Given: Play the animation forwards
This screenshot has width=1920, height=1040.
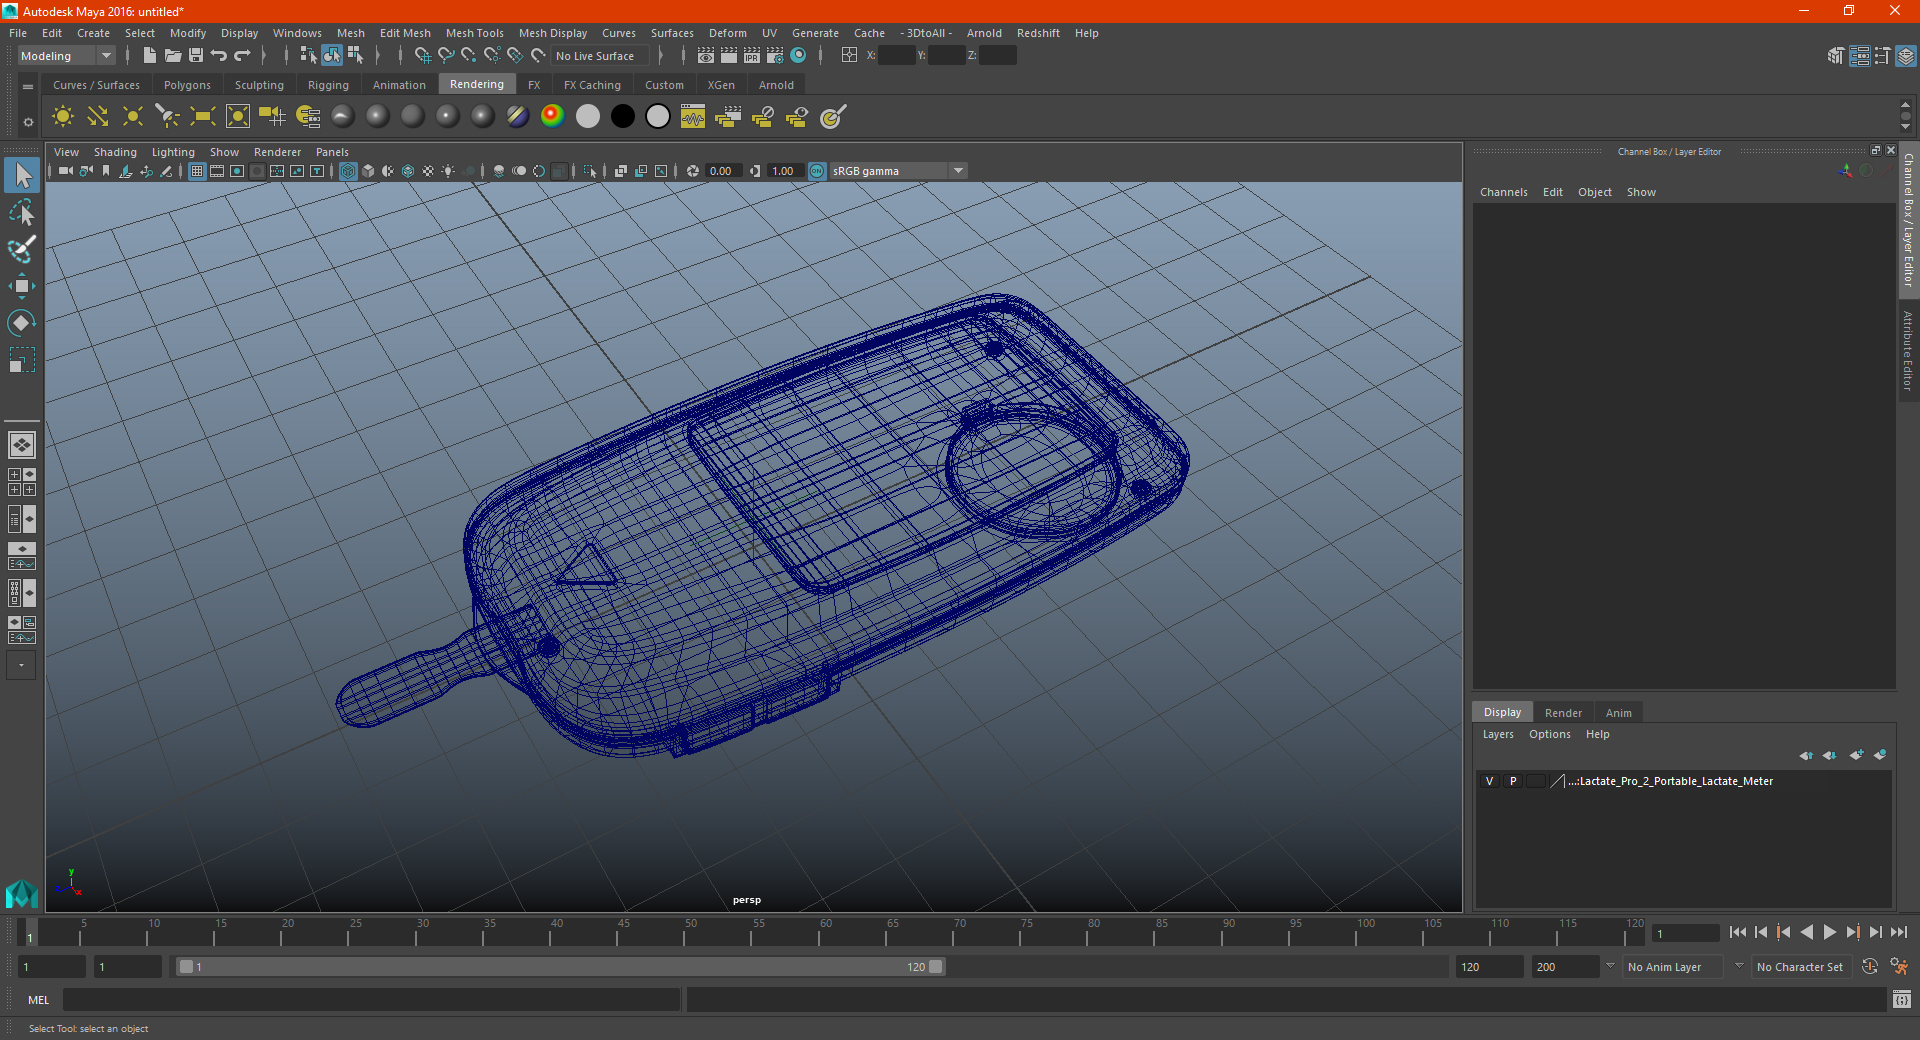Looking at the screenshot, I should click(x=1829, y=932).
